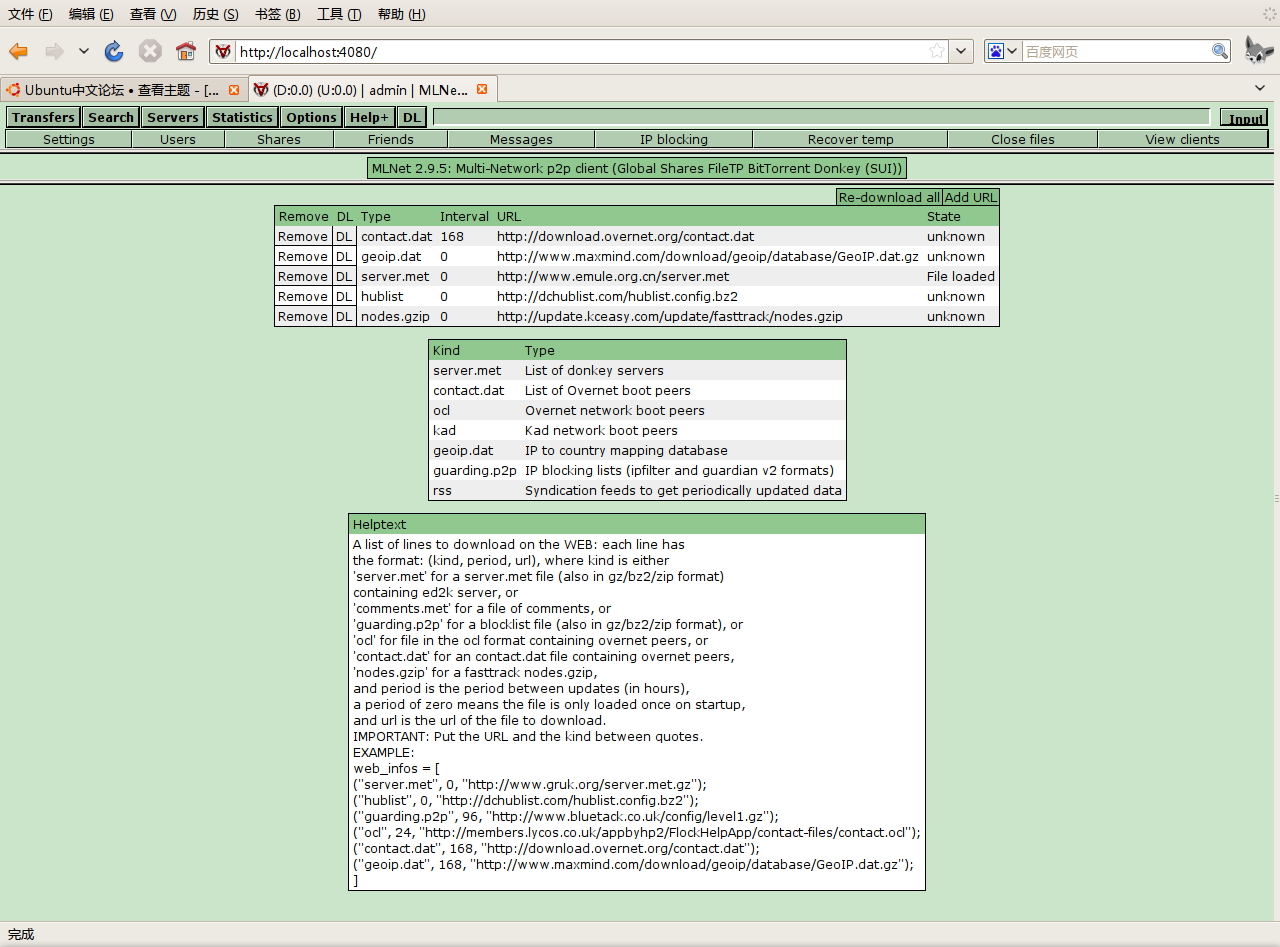Click the browser Forward arrow icon
Viewport: 1280px width, 947px height.
[54, 51]
